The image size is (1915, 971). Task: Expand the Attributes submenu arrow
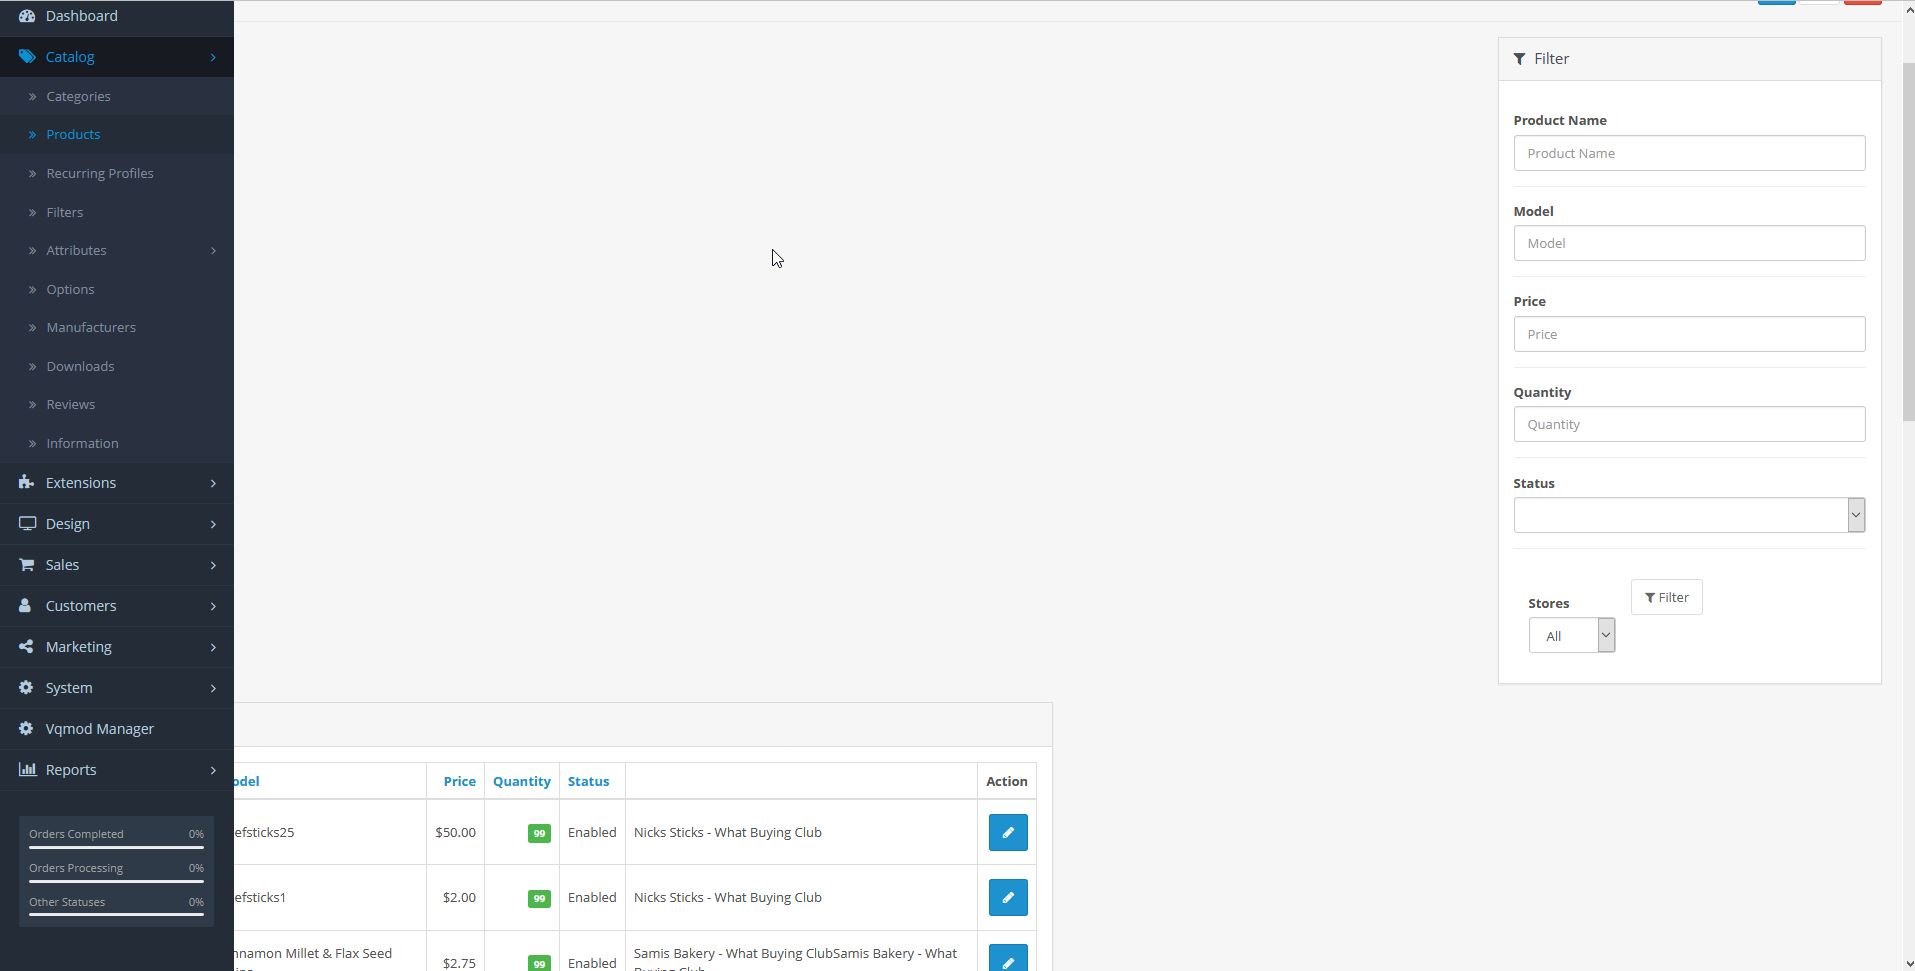click(213, 251)
